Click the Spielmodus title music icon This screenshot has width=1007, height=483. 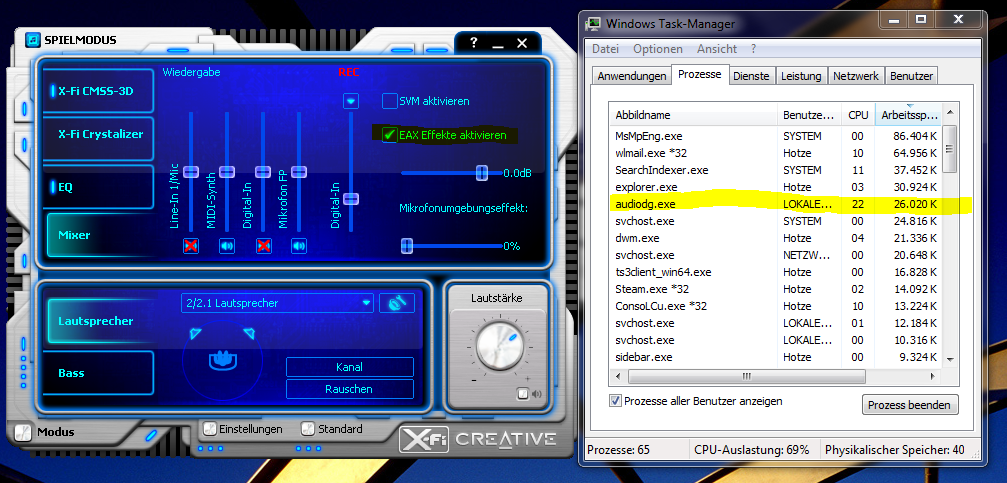(x=32, y=40)
